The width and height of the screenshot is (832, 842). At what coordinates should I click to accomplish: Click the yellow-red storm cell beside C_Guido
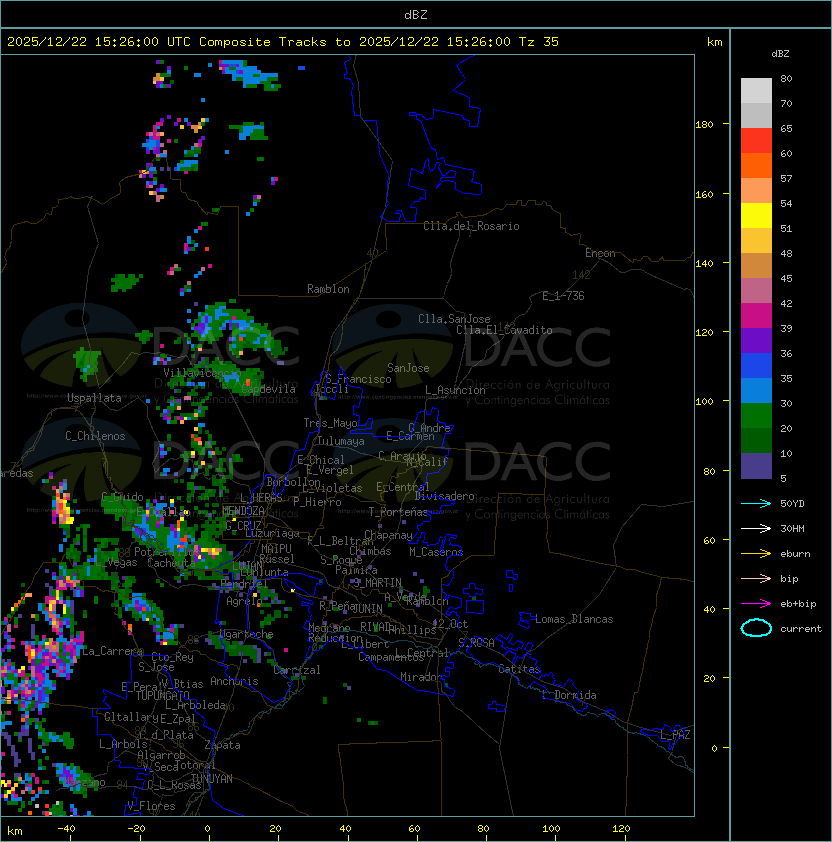(x=62, y=505)
